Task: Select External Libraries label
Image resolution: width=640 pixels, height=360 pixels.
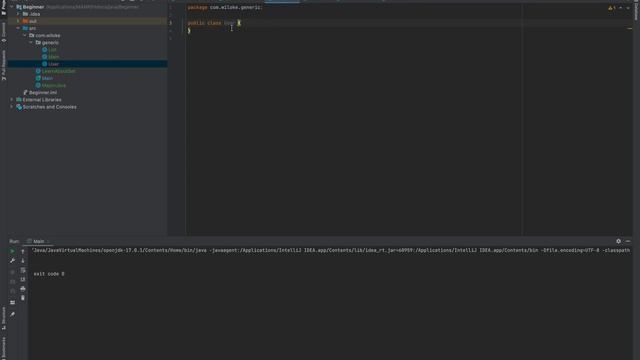Action: click(x=42, y=100)
